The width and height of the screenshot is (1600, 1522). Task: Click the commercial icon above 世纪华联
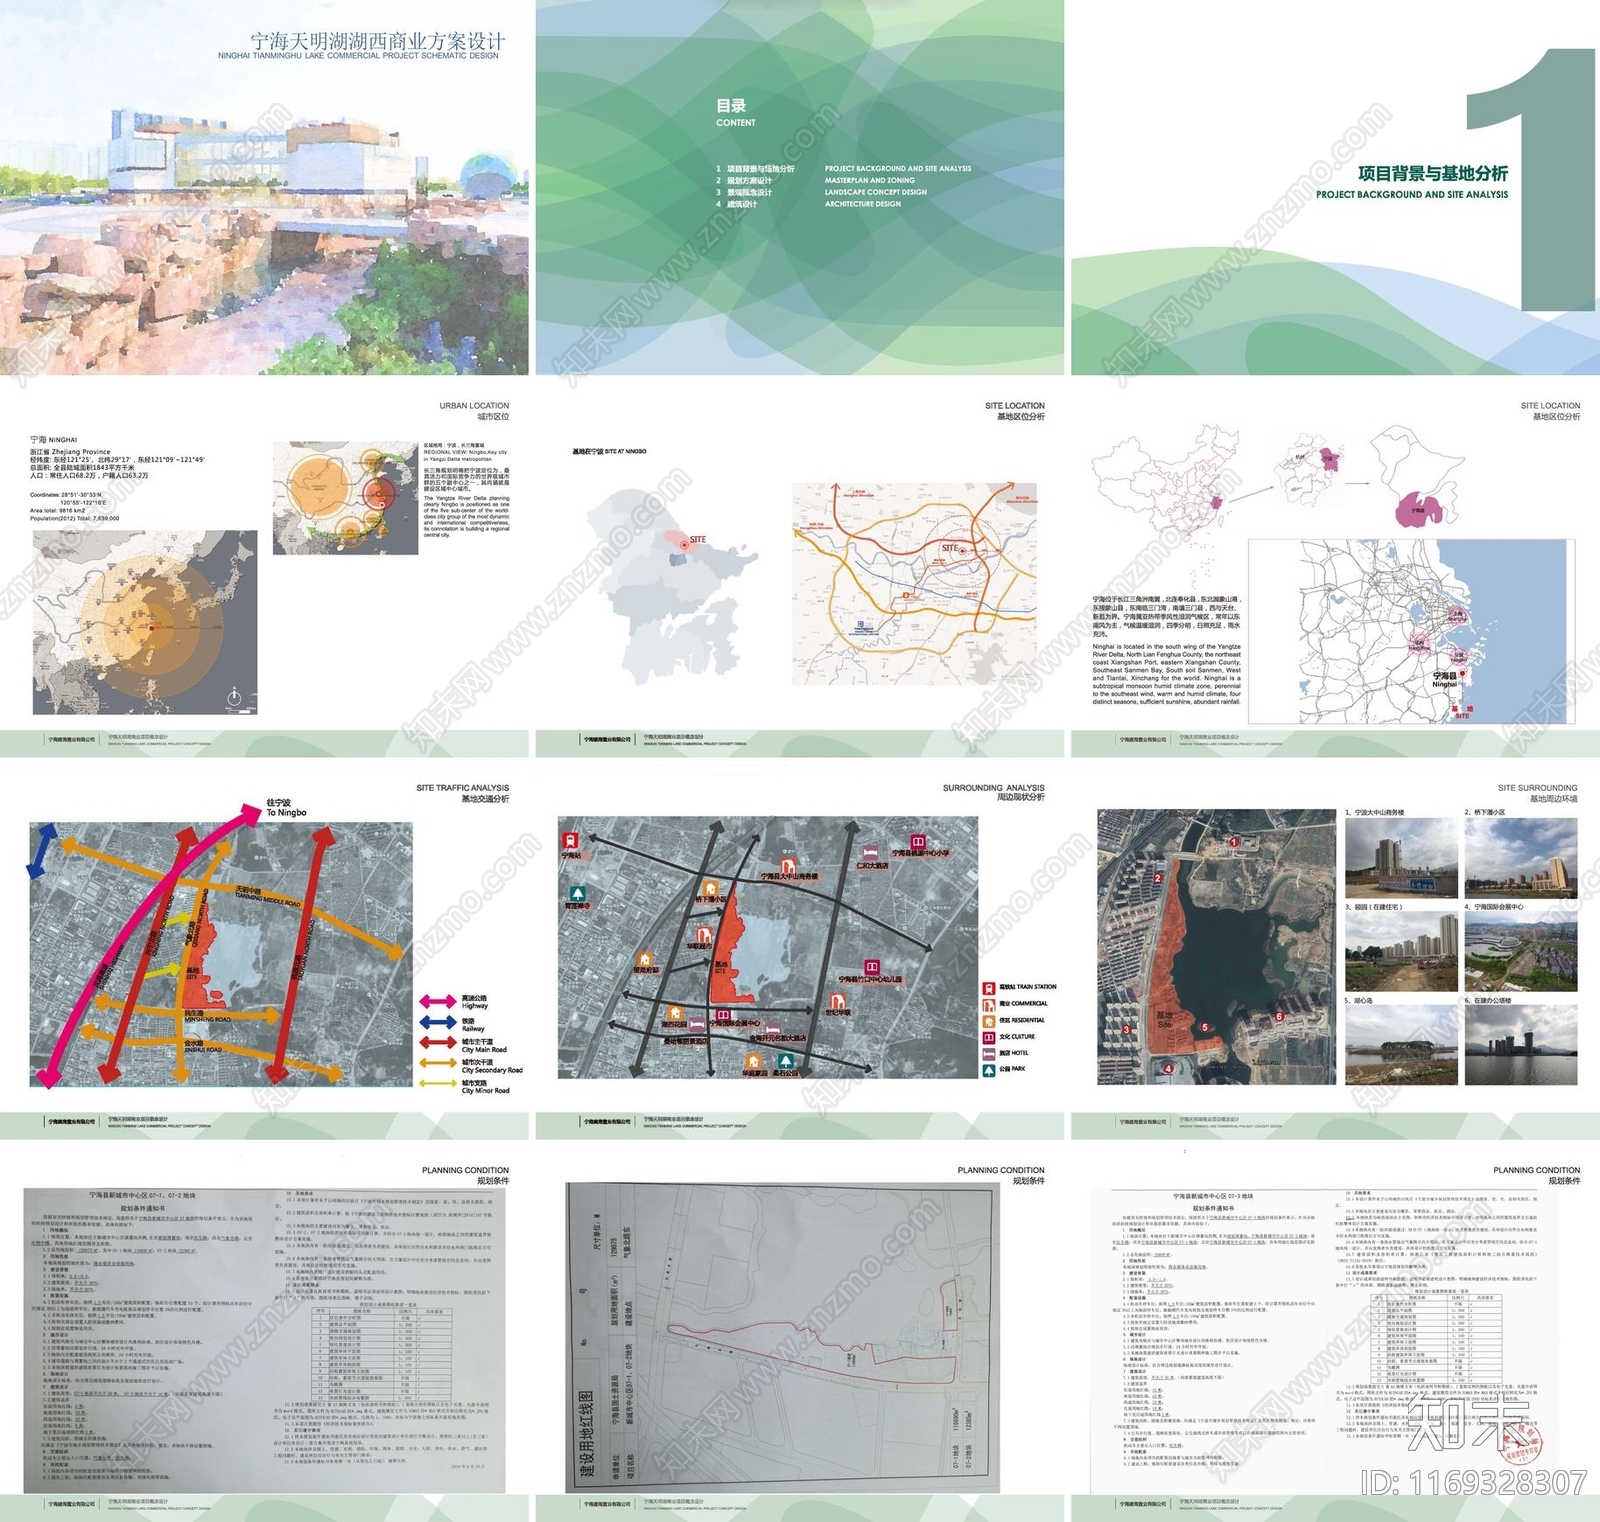[x=837, y=1001]
